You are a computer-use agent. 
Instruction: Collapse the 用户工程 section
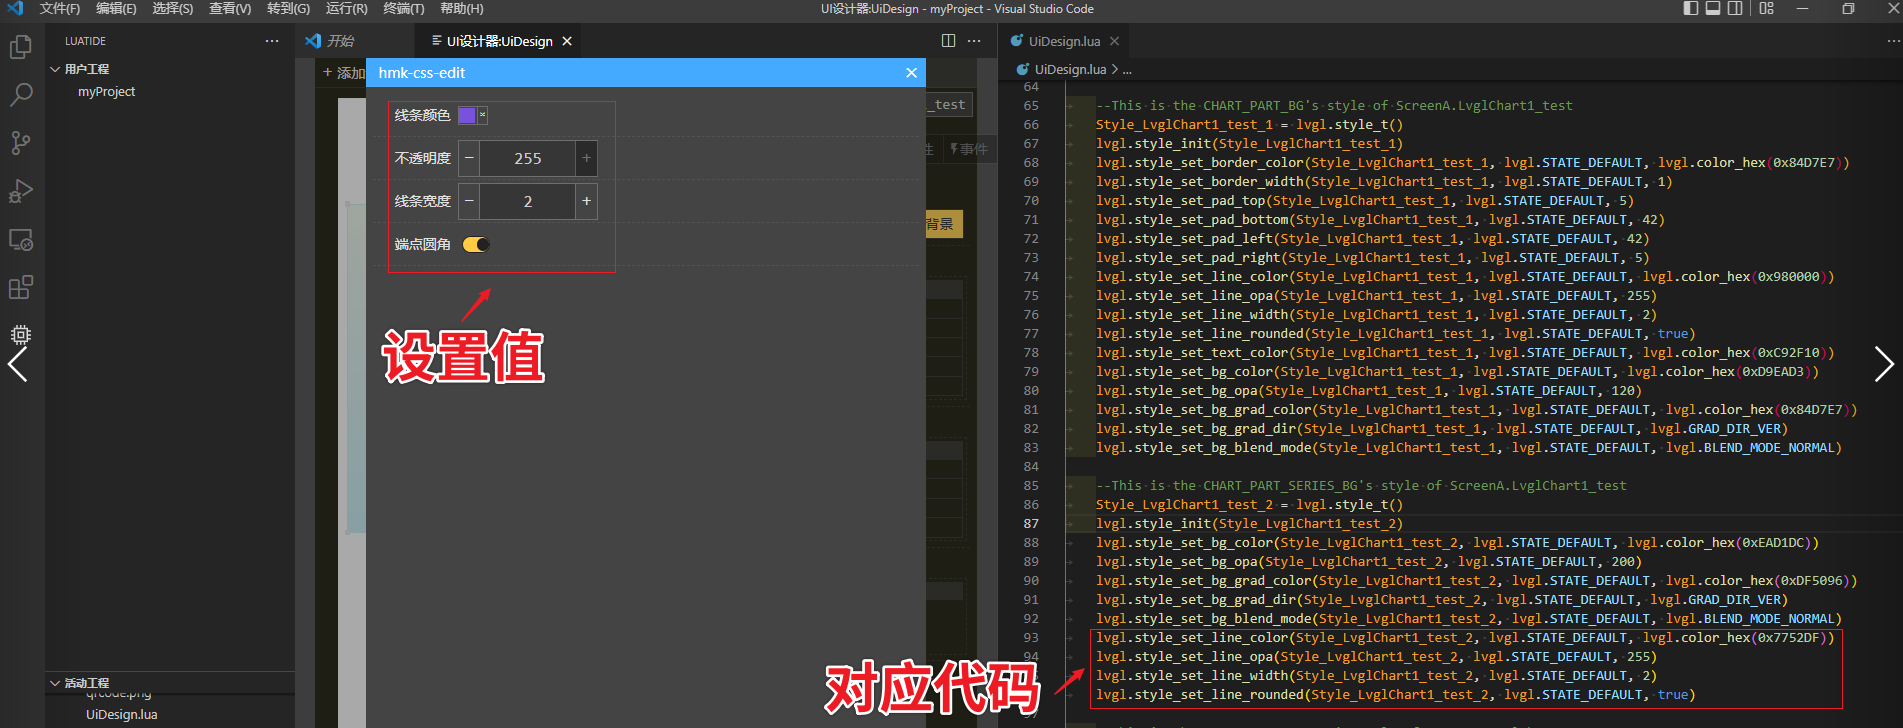[56, 69]
